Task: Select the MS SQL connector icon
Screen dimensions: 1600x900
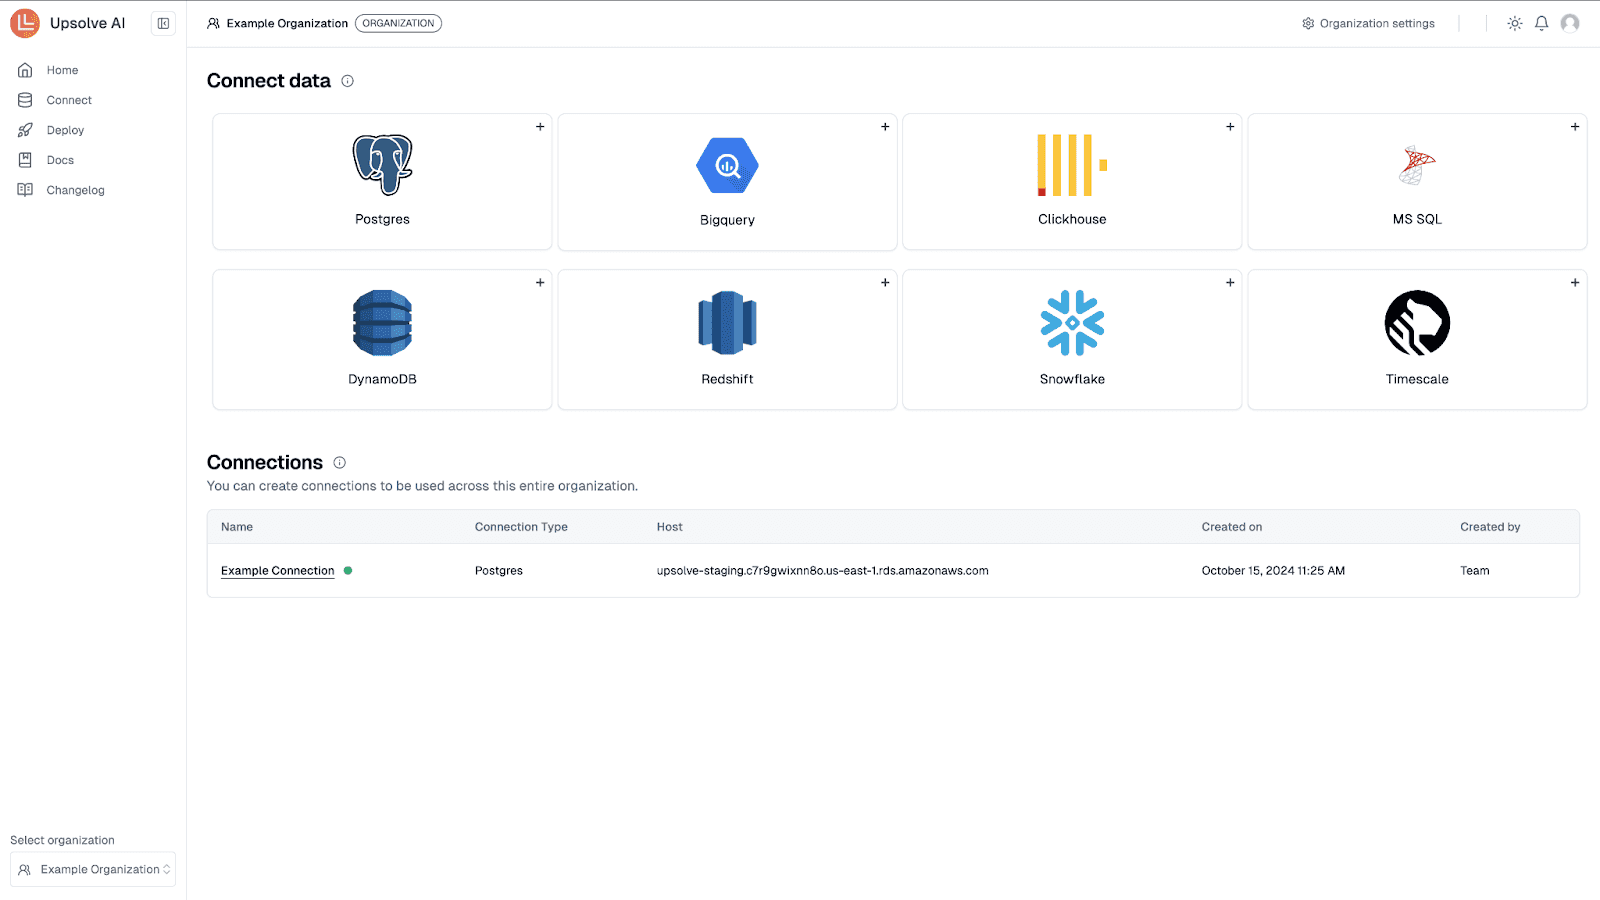Action: click(1416, 165)
